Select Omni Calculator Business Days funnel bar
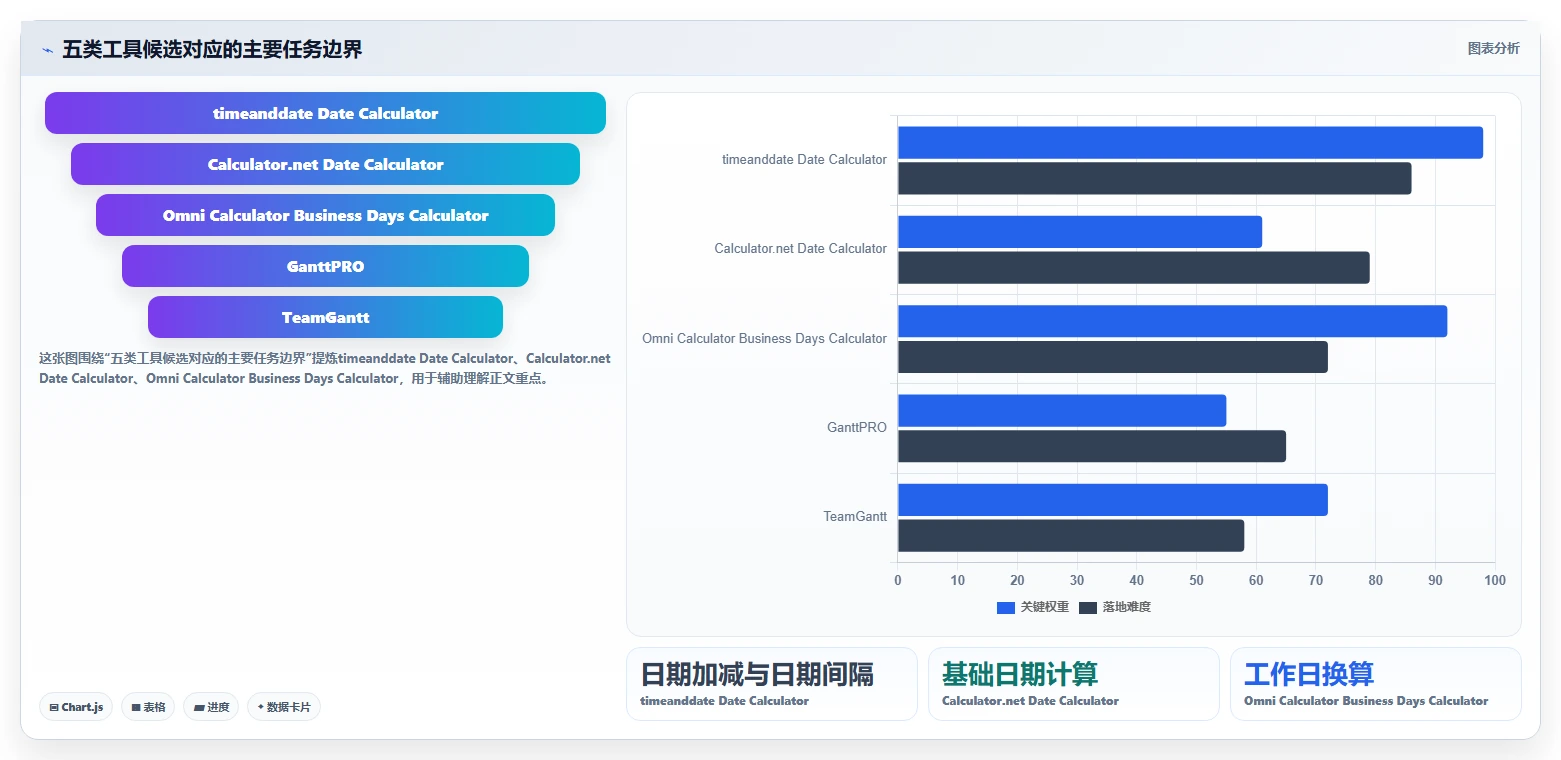This screenshot has width=1561, height=760. [325, 215]
